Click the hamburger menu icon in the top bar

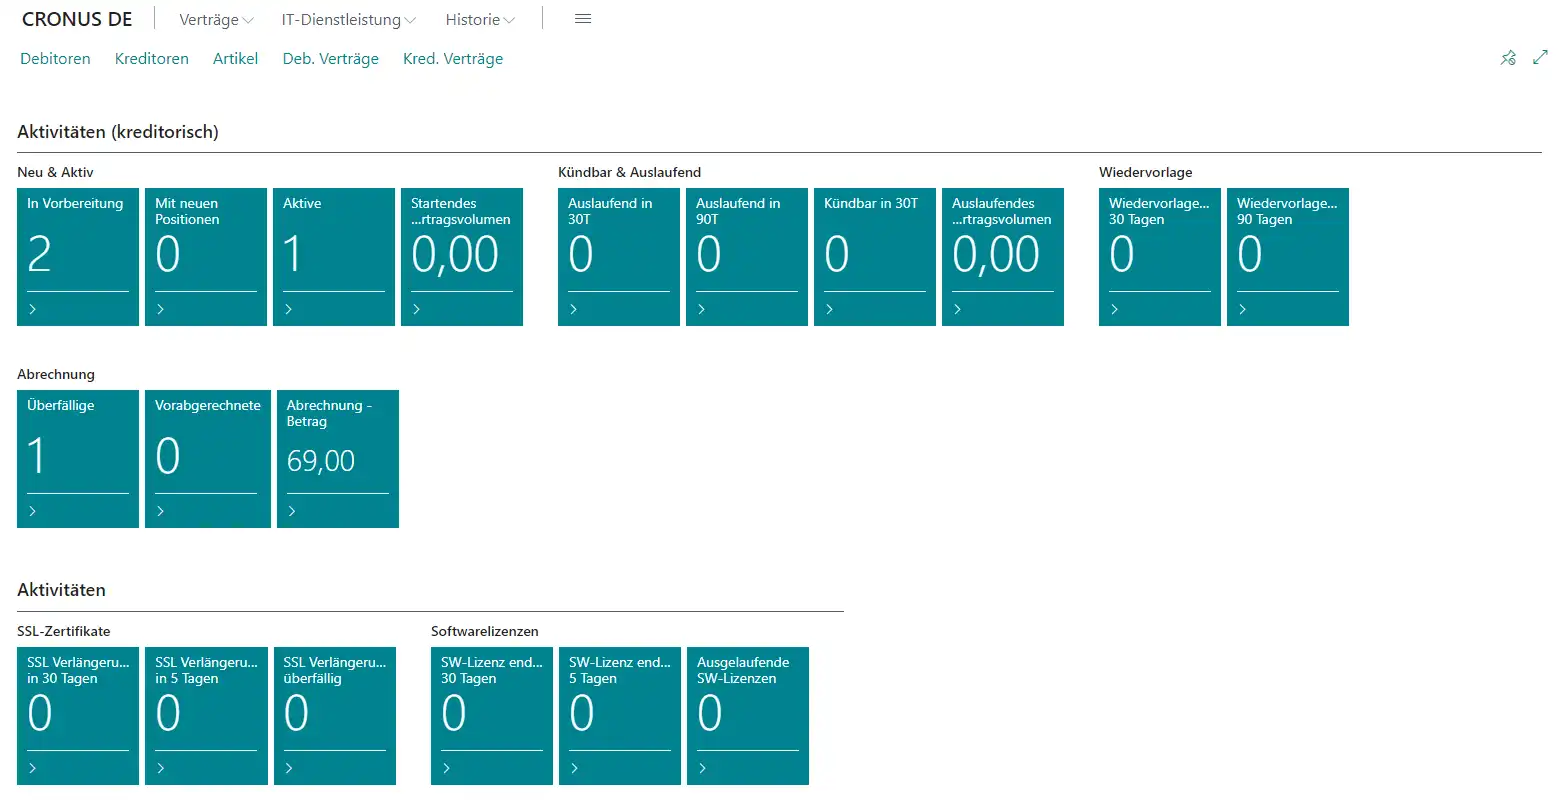point(583,19)
